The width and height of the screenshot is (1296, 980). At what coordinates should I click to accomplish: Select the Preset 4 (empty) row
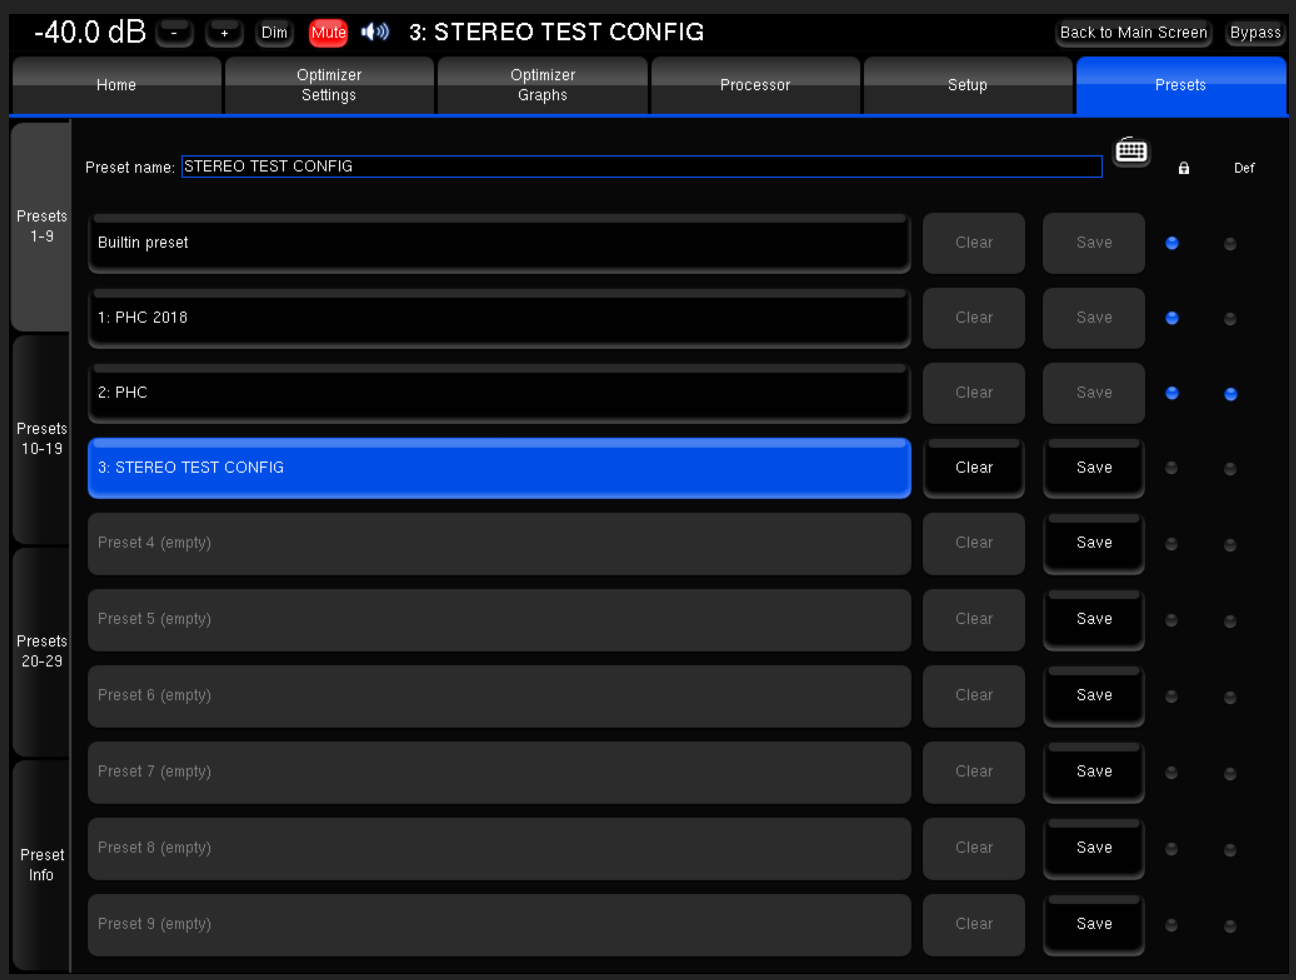pos(499,543)
